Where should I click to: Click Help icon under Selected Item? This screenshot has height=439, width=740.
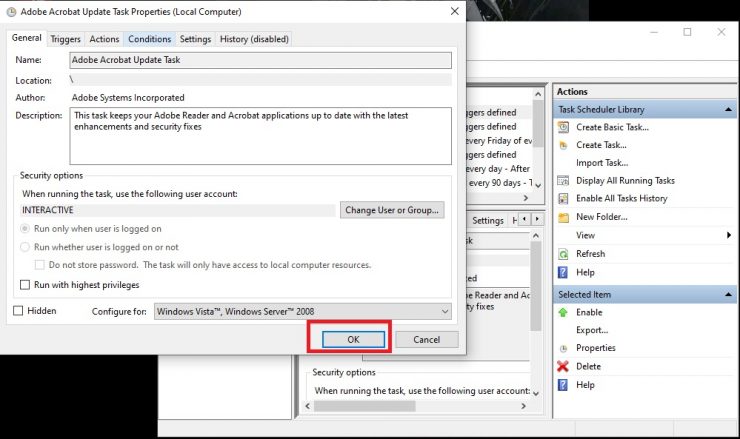point(563,385)
